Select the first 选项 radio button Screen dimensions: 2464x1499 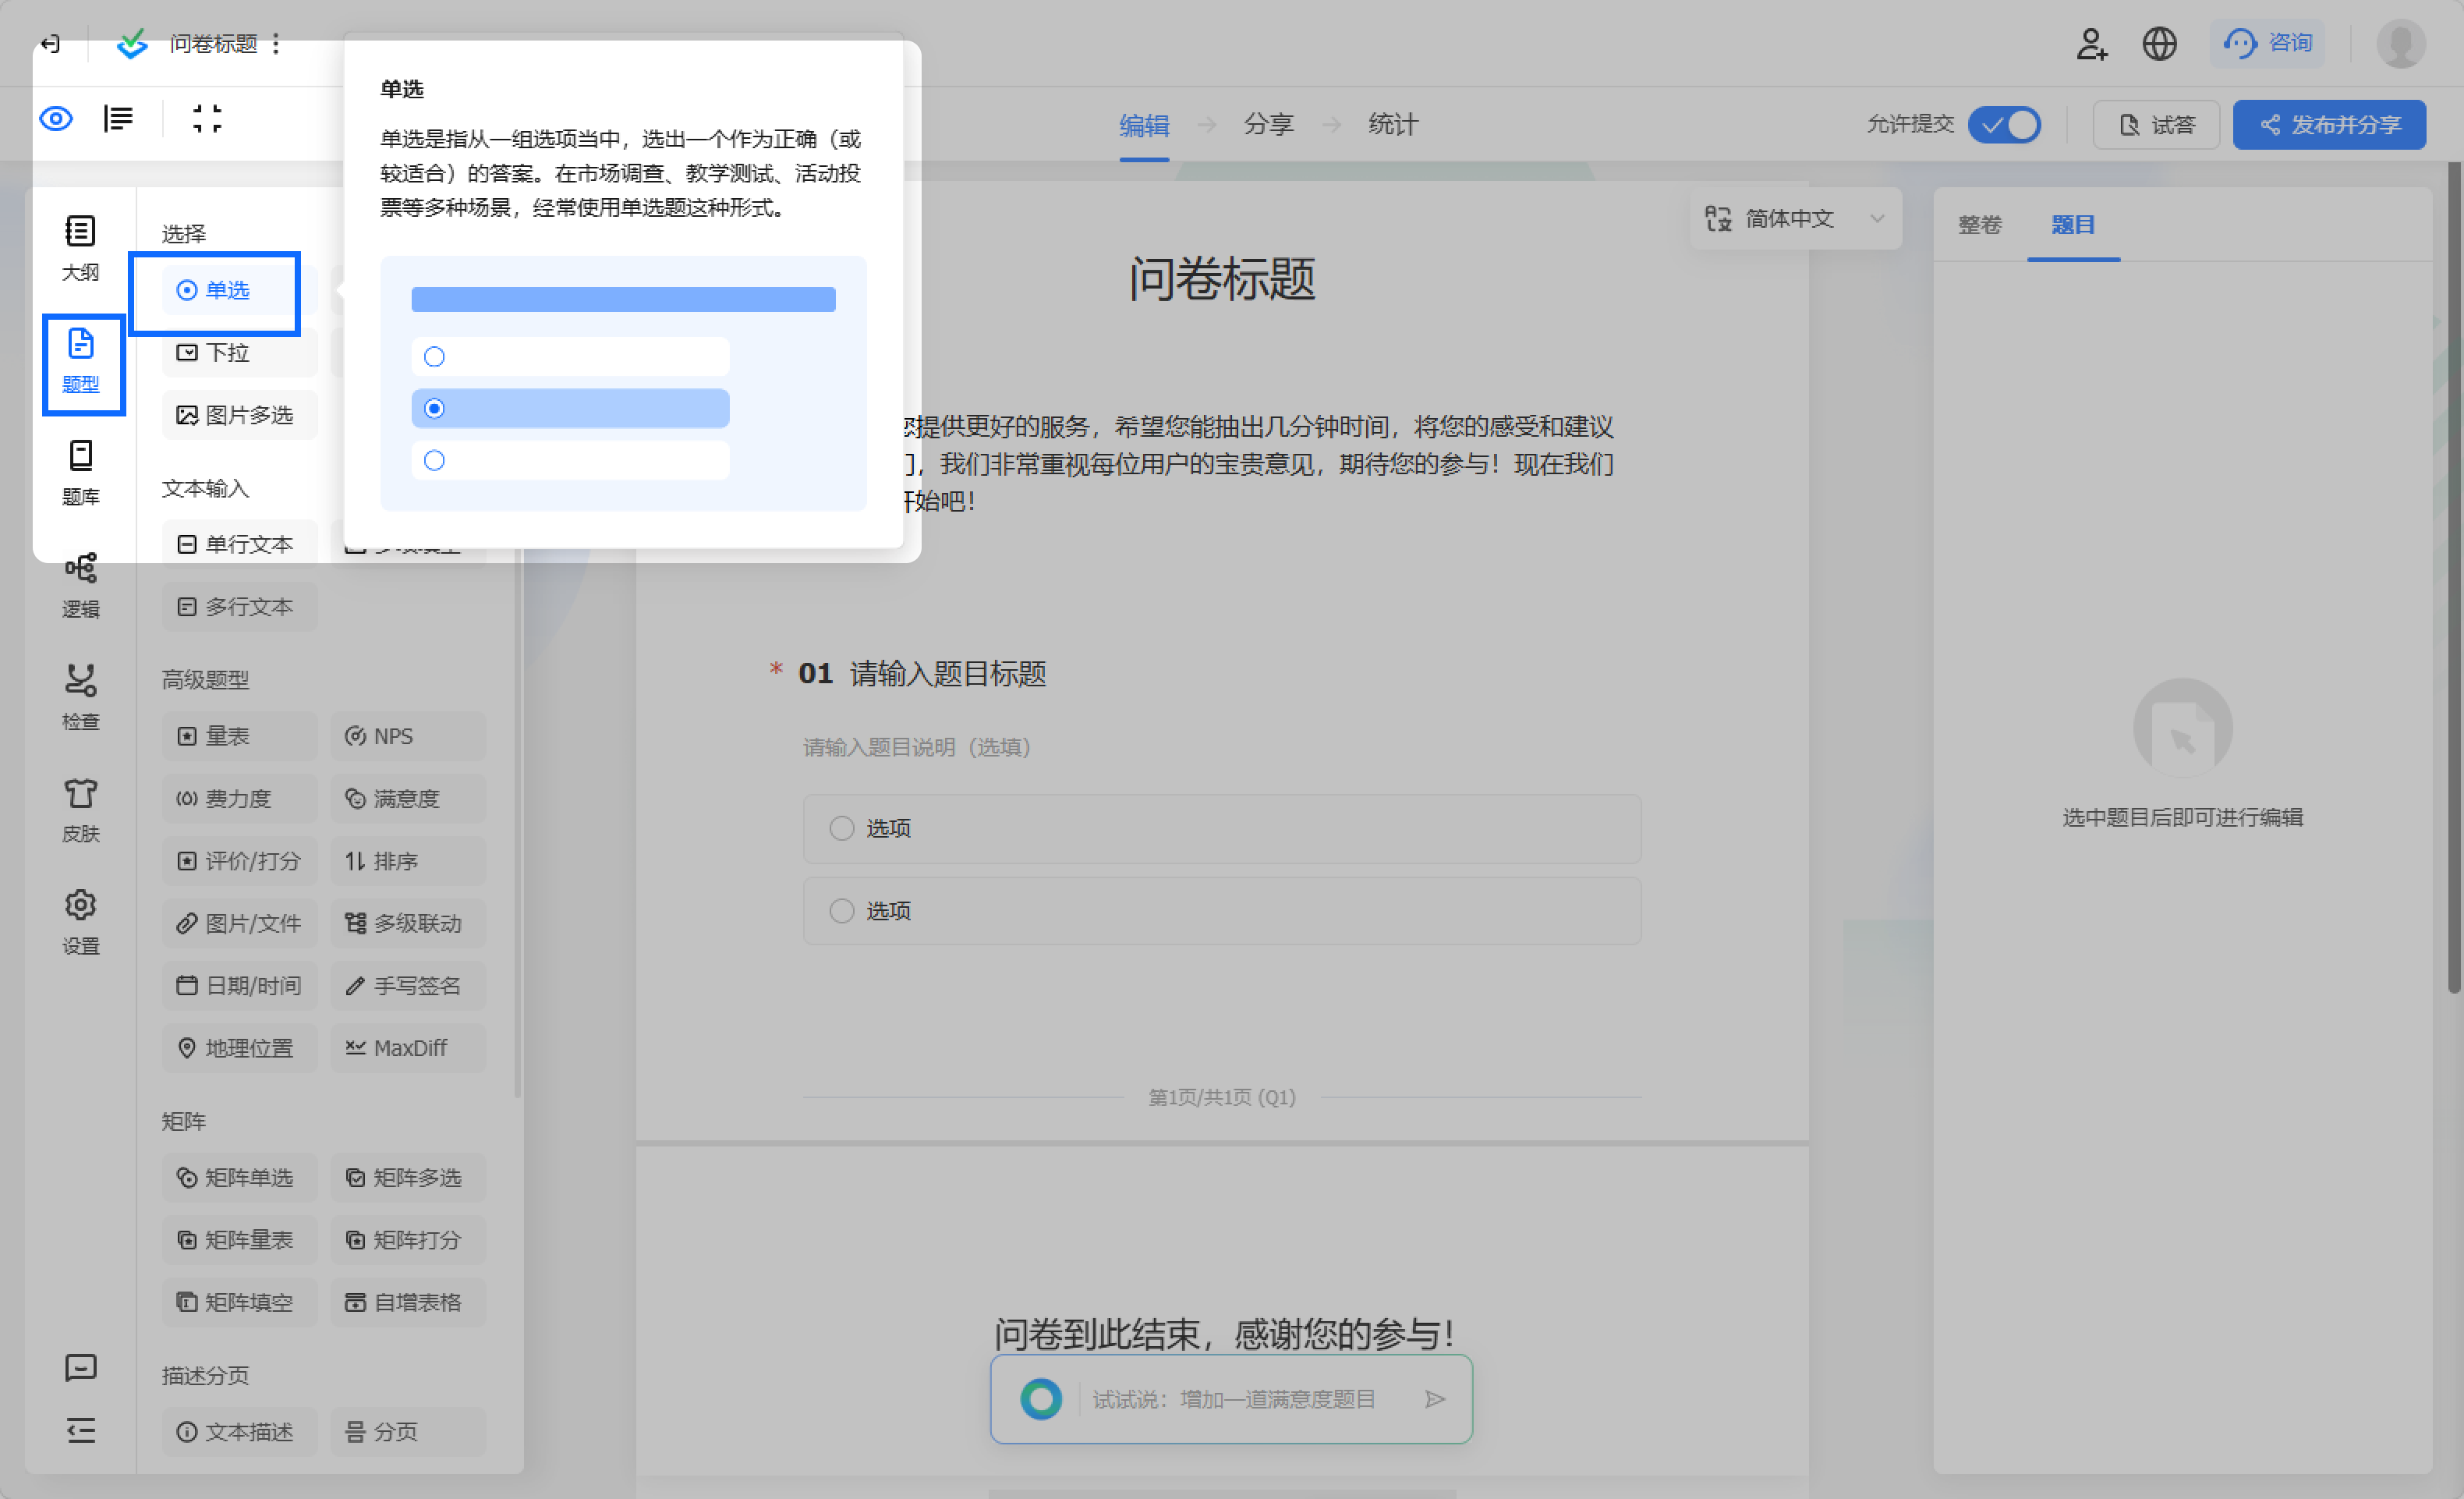point(842,828)
